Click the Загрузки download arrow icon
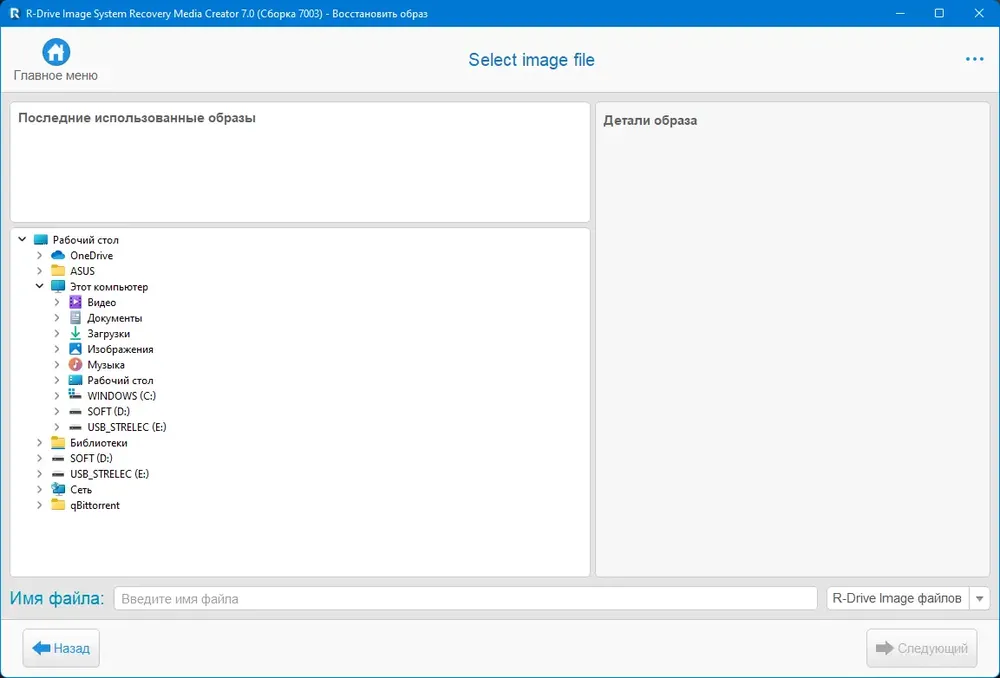Image resolution: width=1000 pixels, height=678 pixels. click(x=75, y=334)
